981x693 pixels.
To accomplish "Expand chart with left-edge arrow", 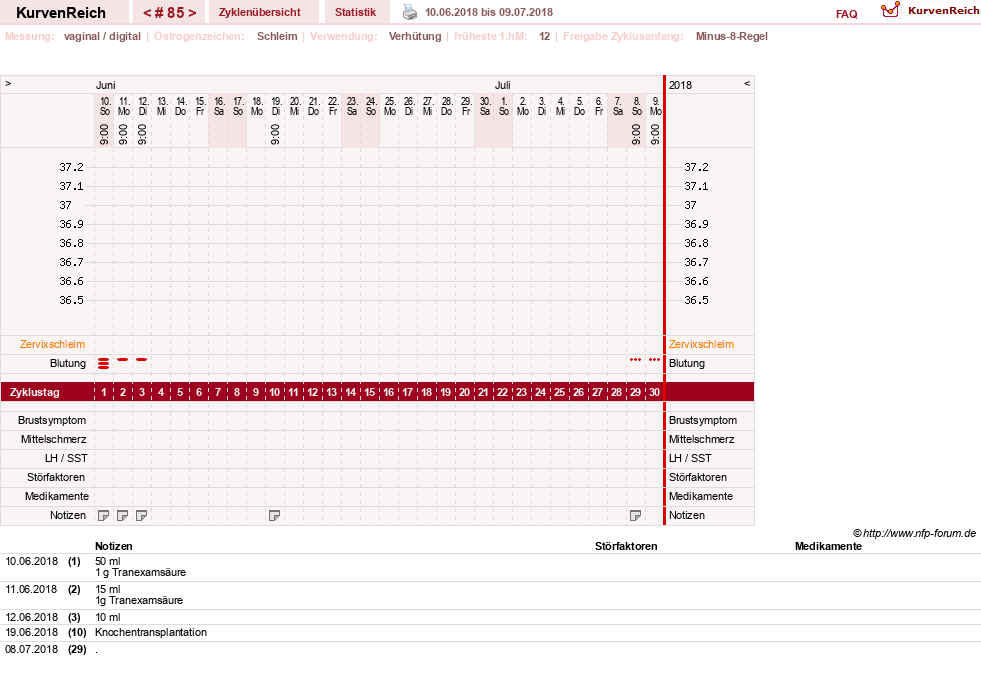I will (x=8, y=83).
